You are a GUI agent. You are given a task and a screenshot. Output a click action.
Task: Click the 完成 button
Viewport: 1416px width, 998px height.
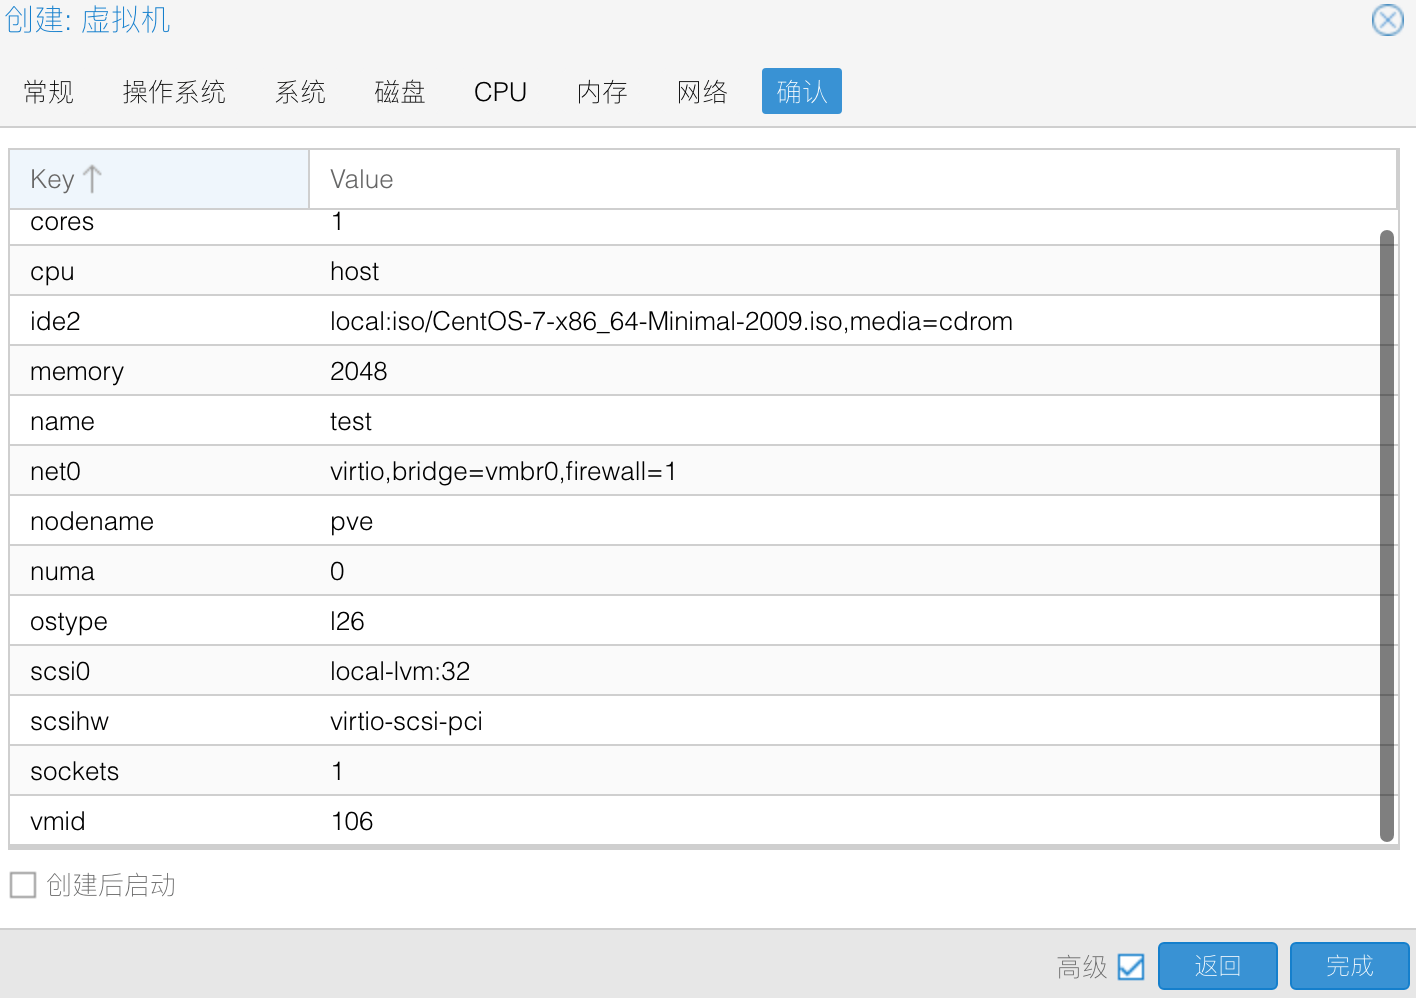(1349, 966)
